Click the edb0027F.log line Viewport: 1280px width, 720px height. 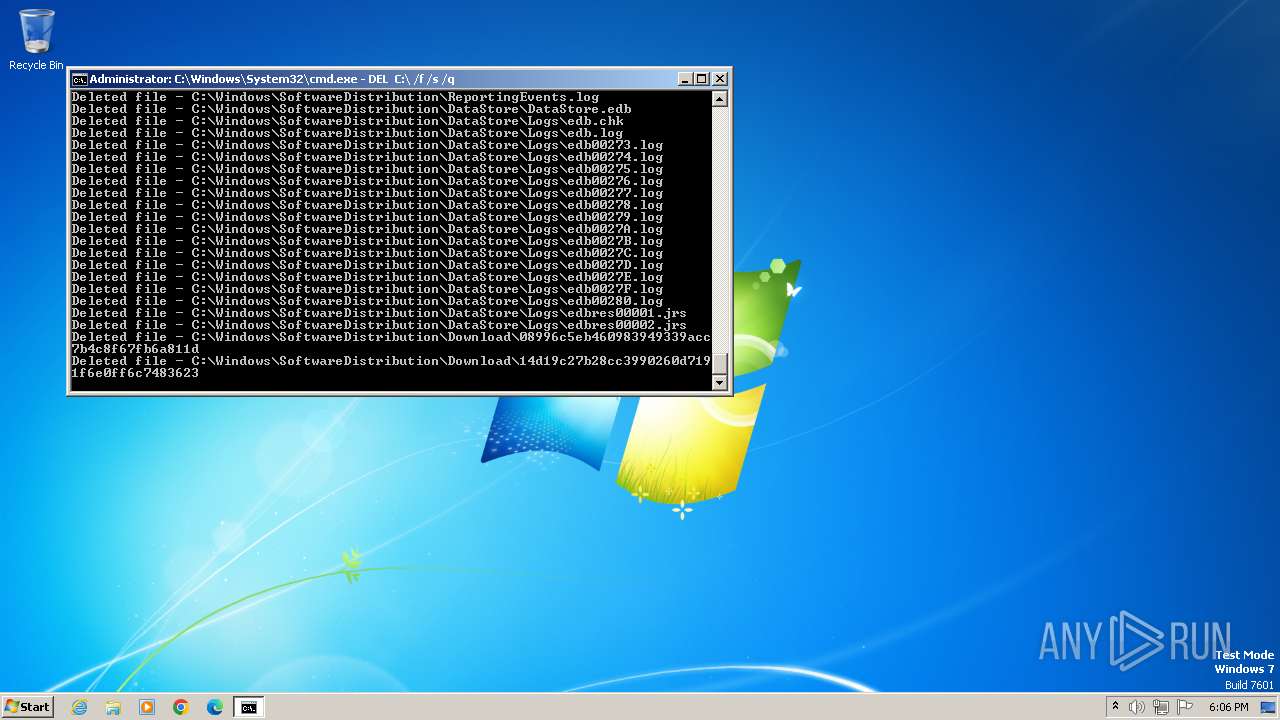pyautogui.click(x=367, y=289)
